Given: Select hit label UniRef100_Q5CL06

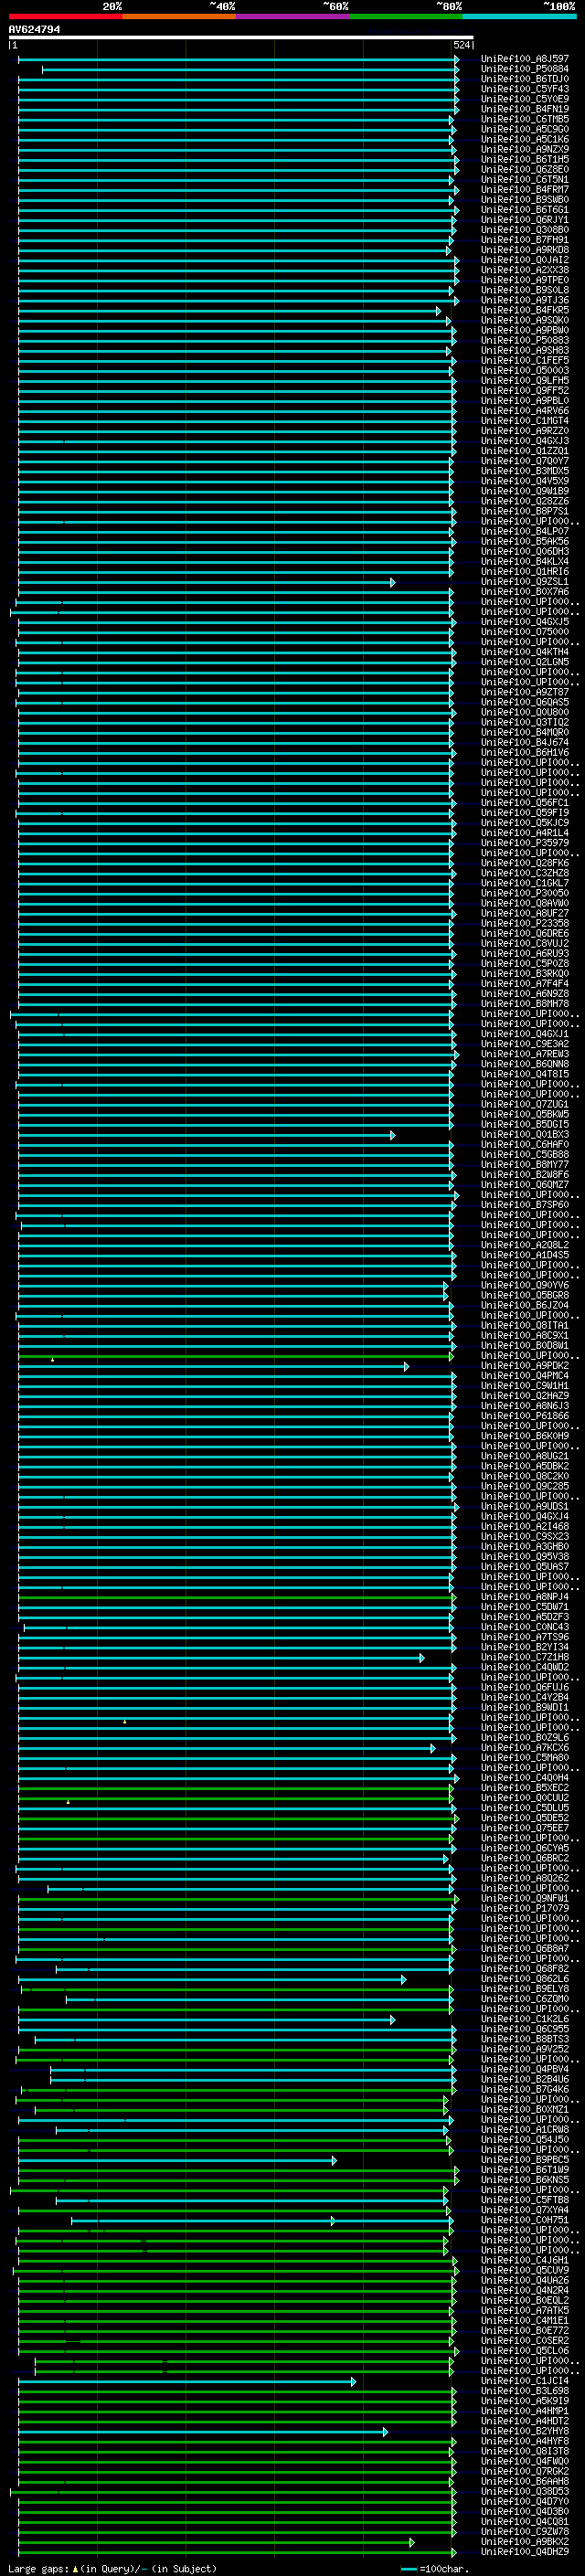Looking at the screenshot, I should (x=524, y=2350).
